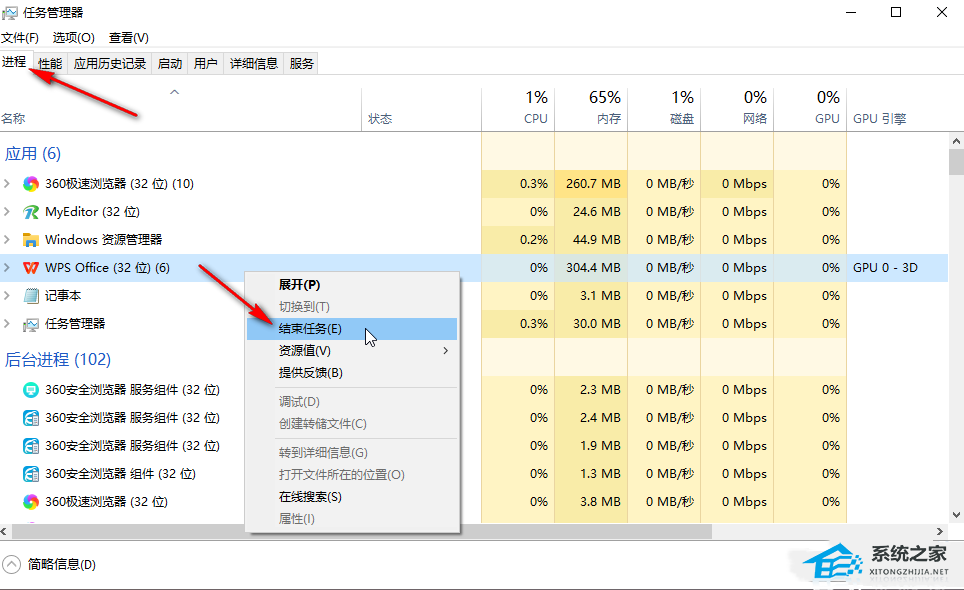Viewport: 964px width, 590px height.
Task: Switch to the 详细信息 tab
Action: click(254, 63)
